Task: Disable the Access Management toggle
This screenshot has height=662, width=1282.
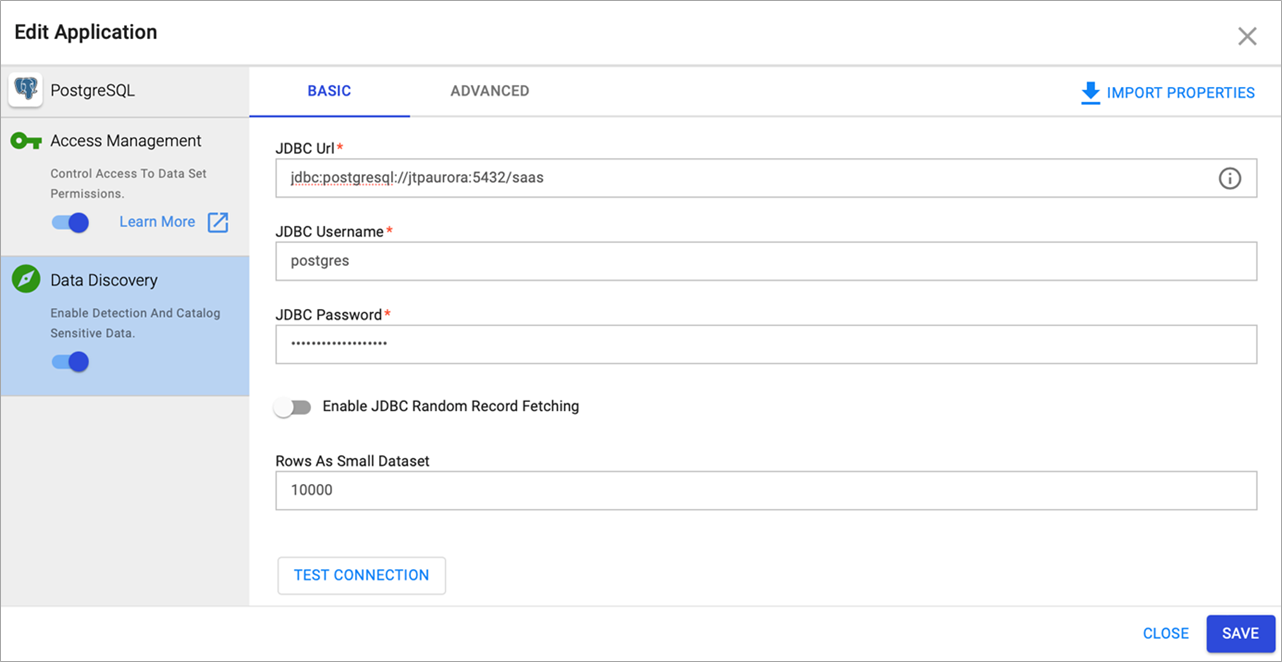Action: click(x=69, y=222)
